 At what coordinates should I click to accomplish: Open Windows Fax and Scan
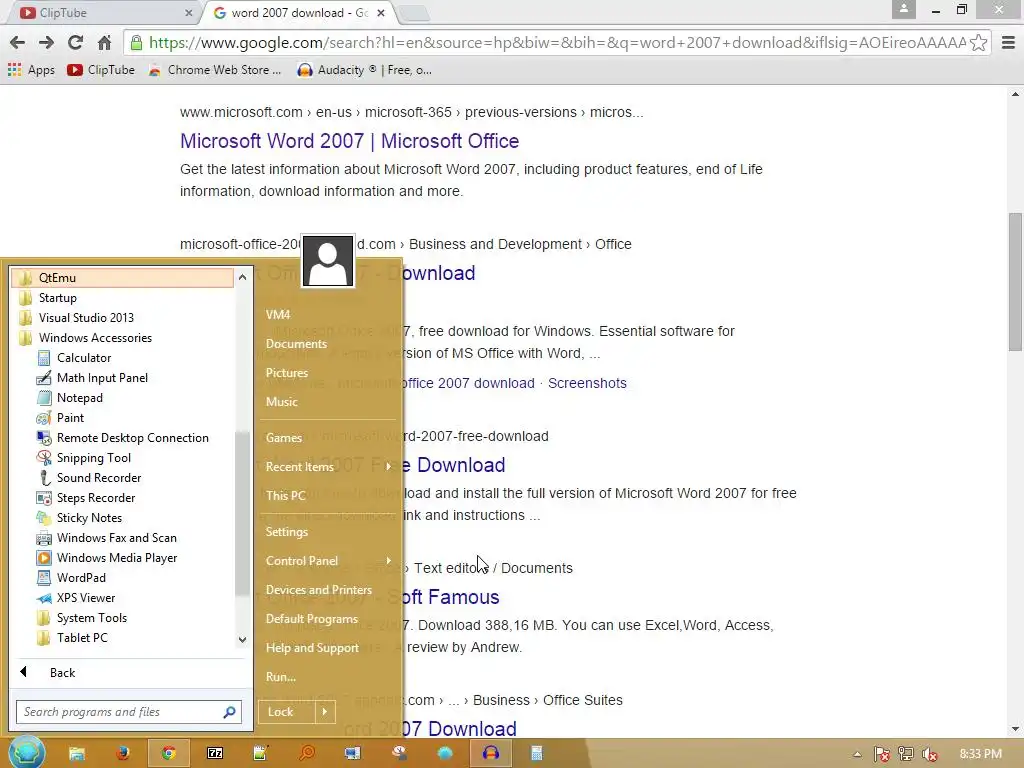[116, 538]
